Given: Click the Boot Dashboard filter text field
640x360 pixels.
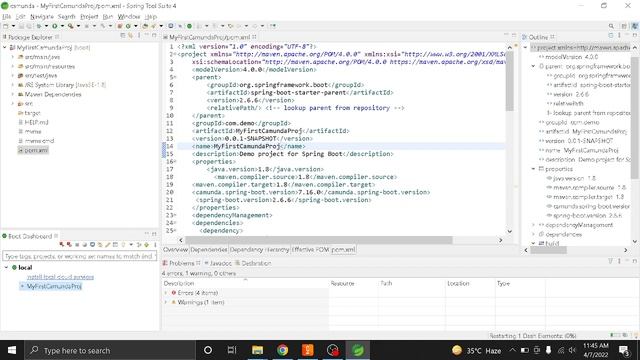Looking at the screenshot, I should coord(80,256).
